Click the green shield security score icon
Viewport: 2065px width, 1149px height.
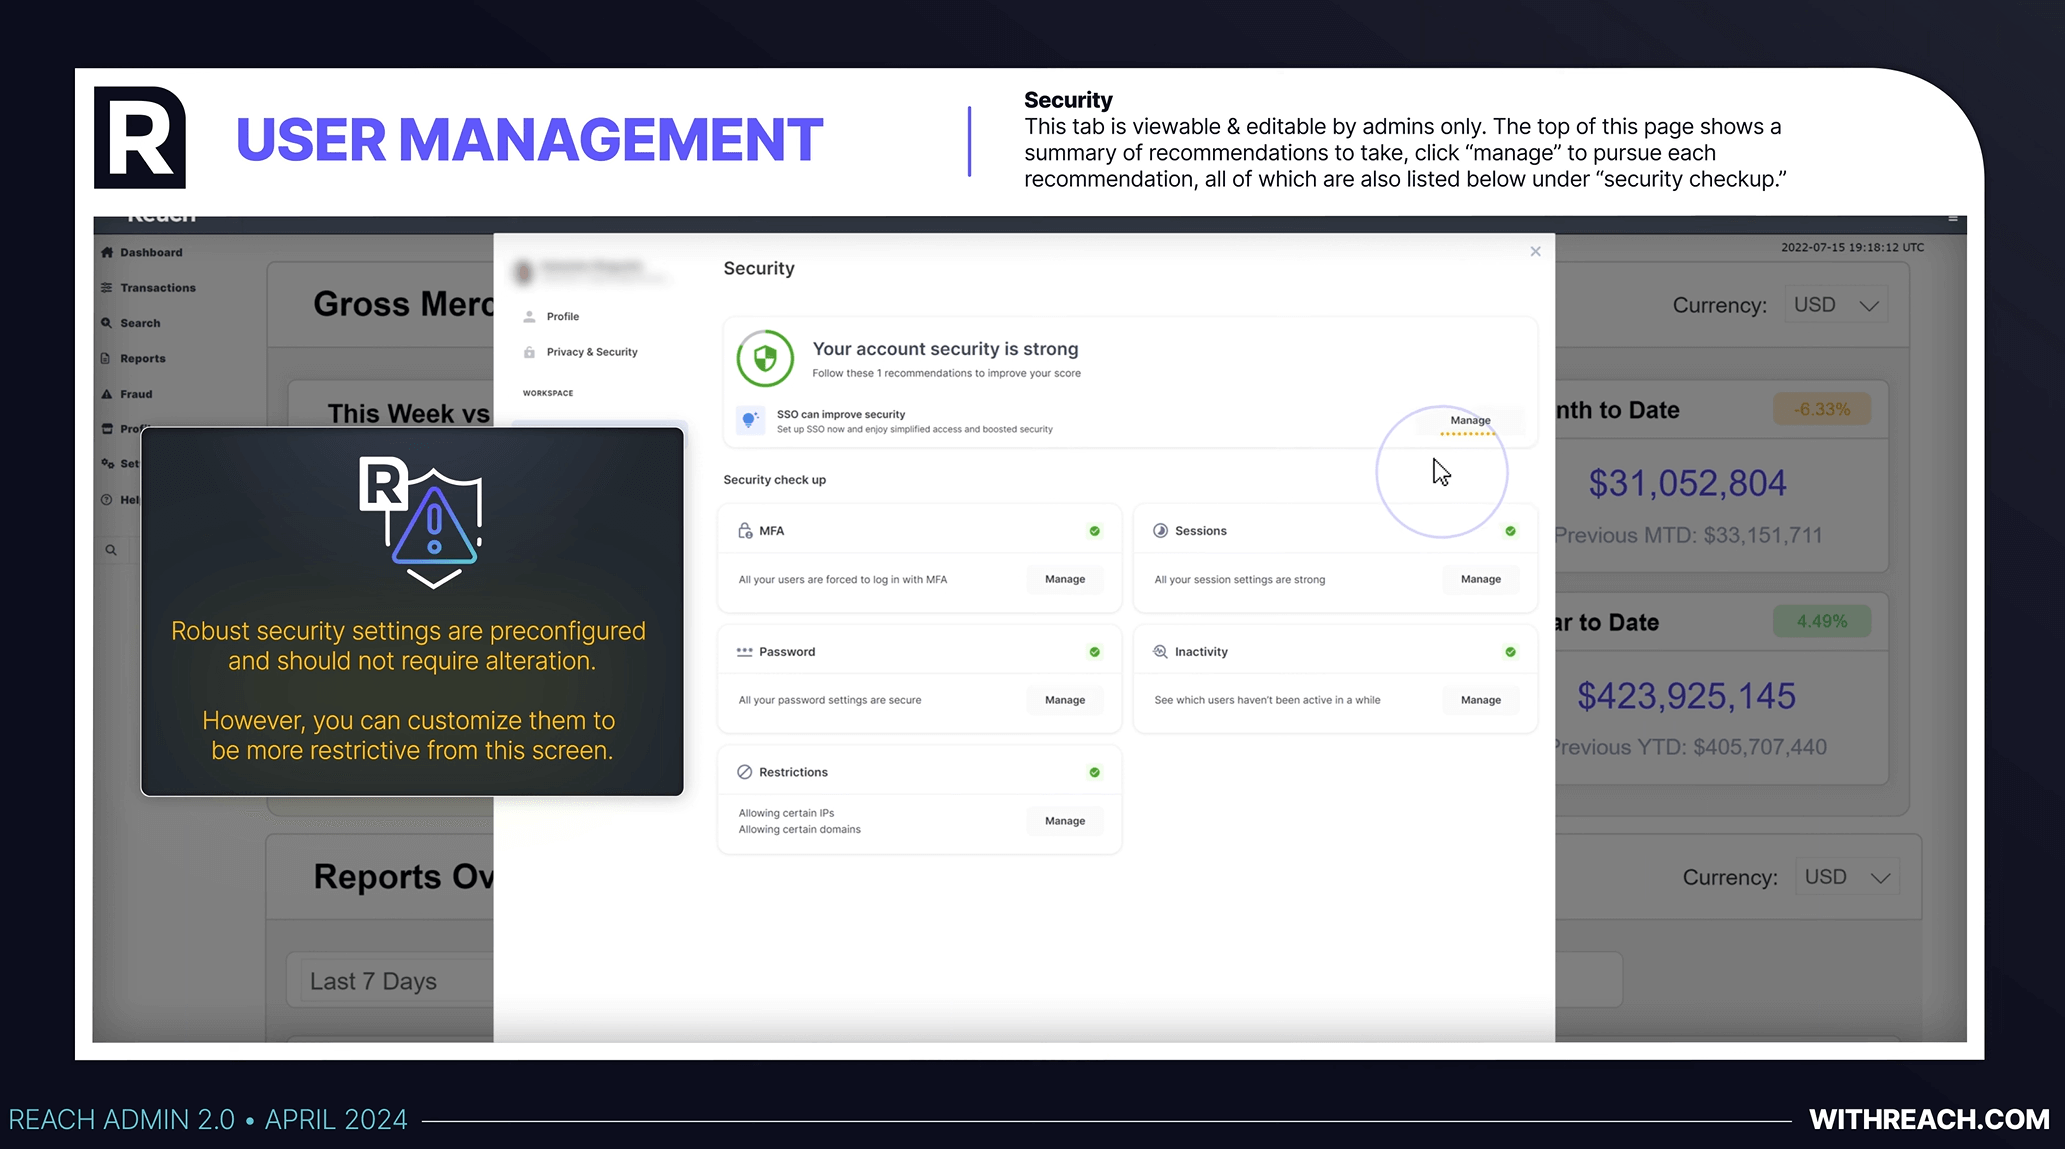765,358
